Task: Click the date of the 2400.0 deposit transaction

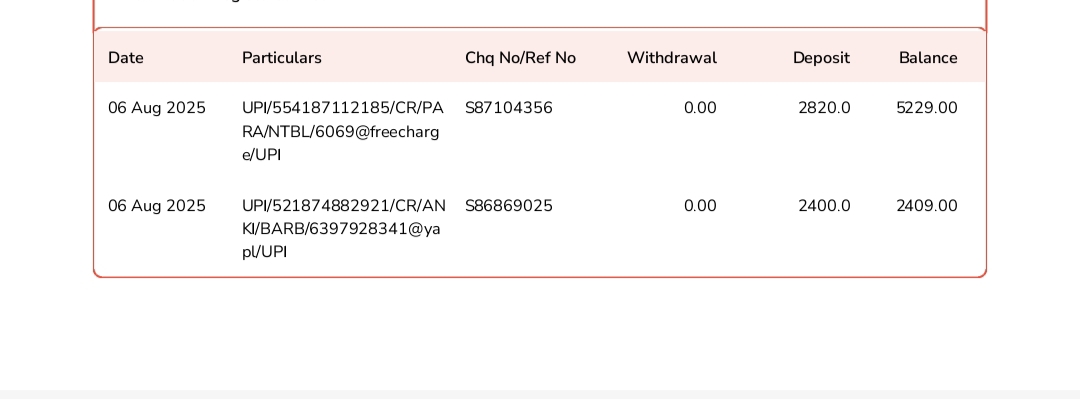Action: 157,206
